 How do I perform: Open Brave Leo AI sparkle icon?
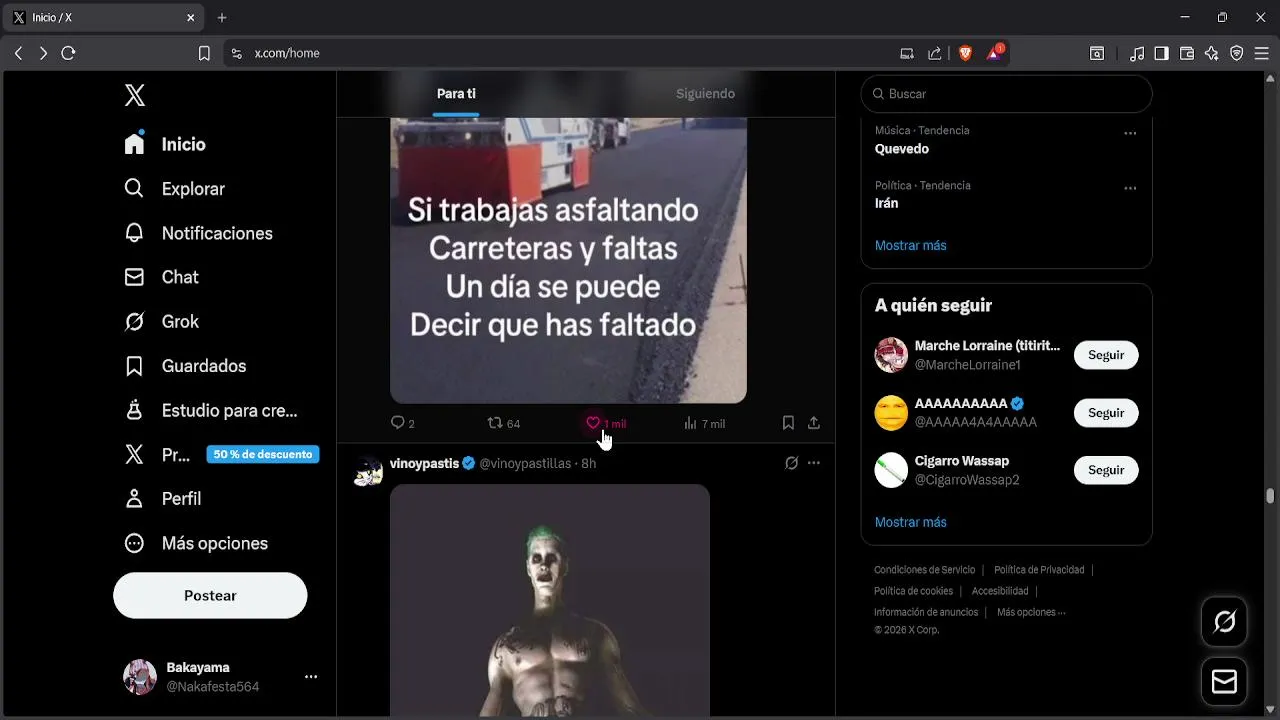tap(1212, 53)
